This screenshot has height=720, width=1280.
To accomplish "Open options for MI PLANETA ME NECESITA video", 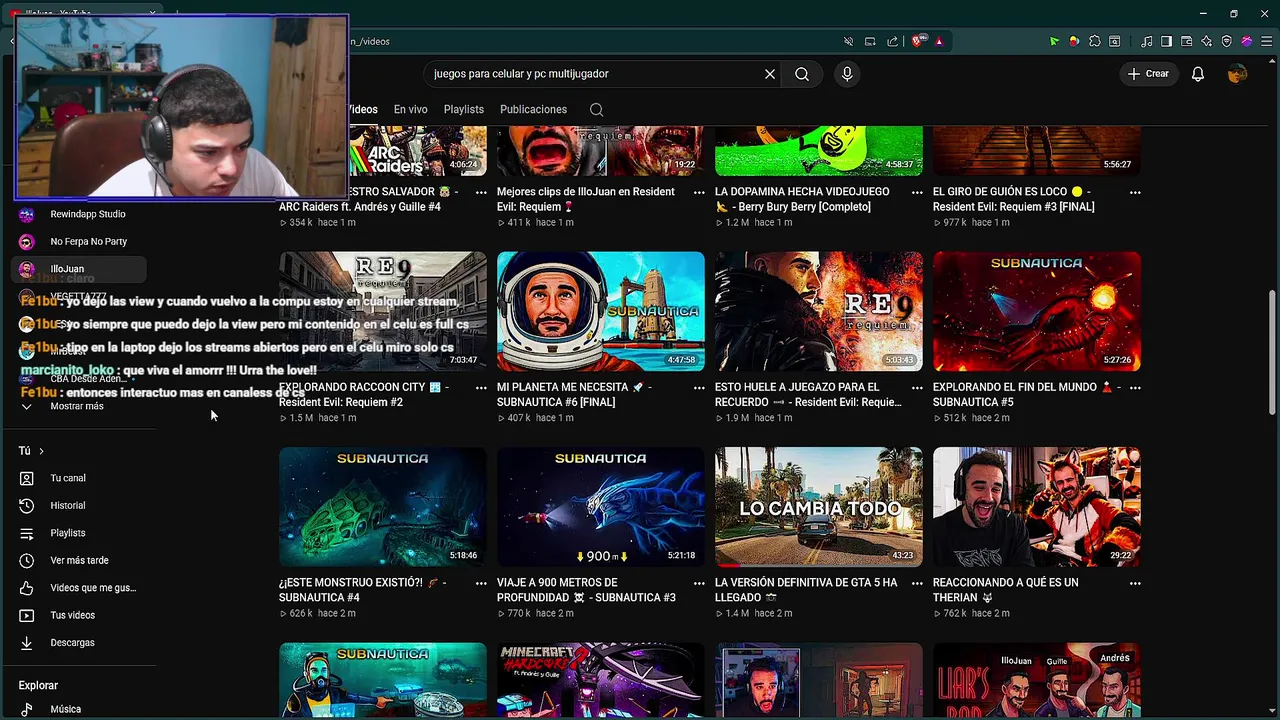I will (x=699, y=387).
